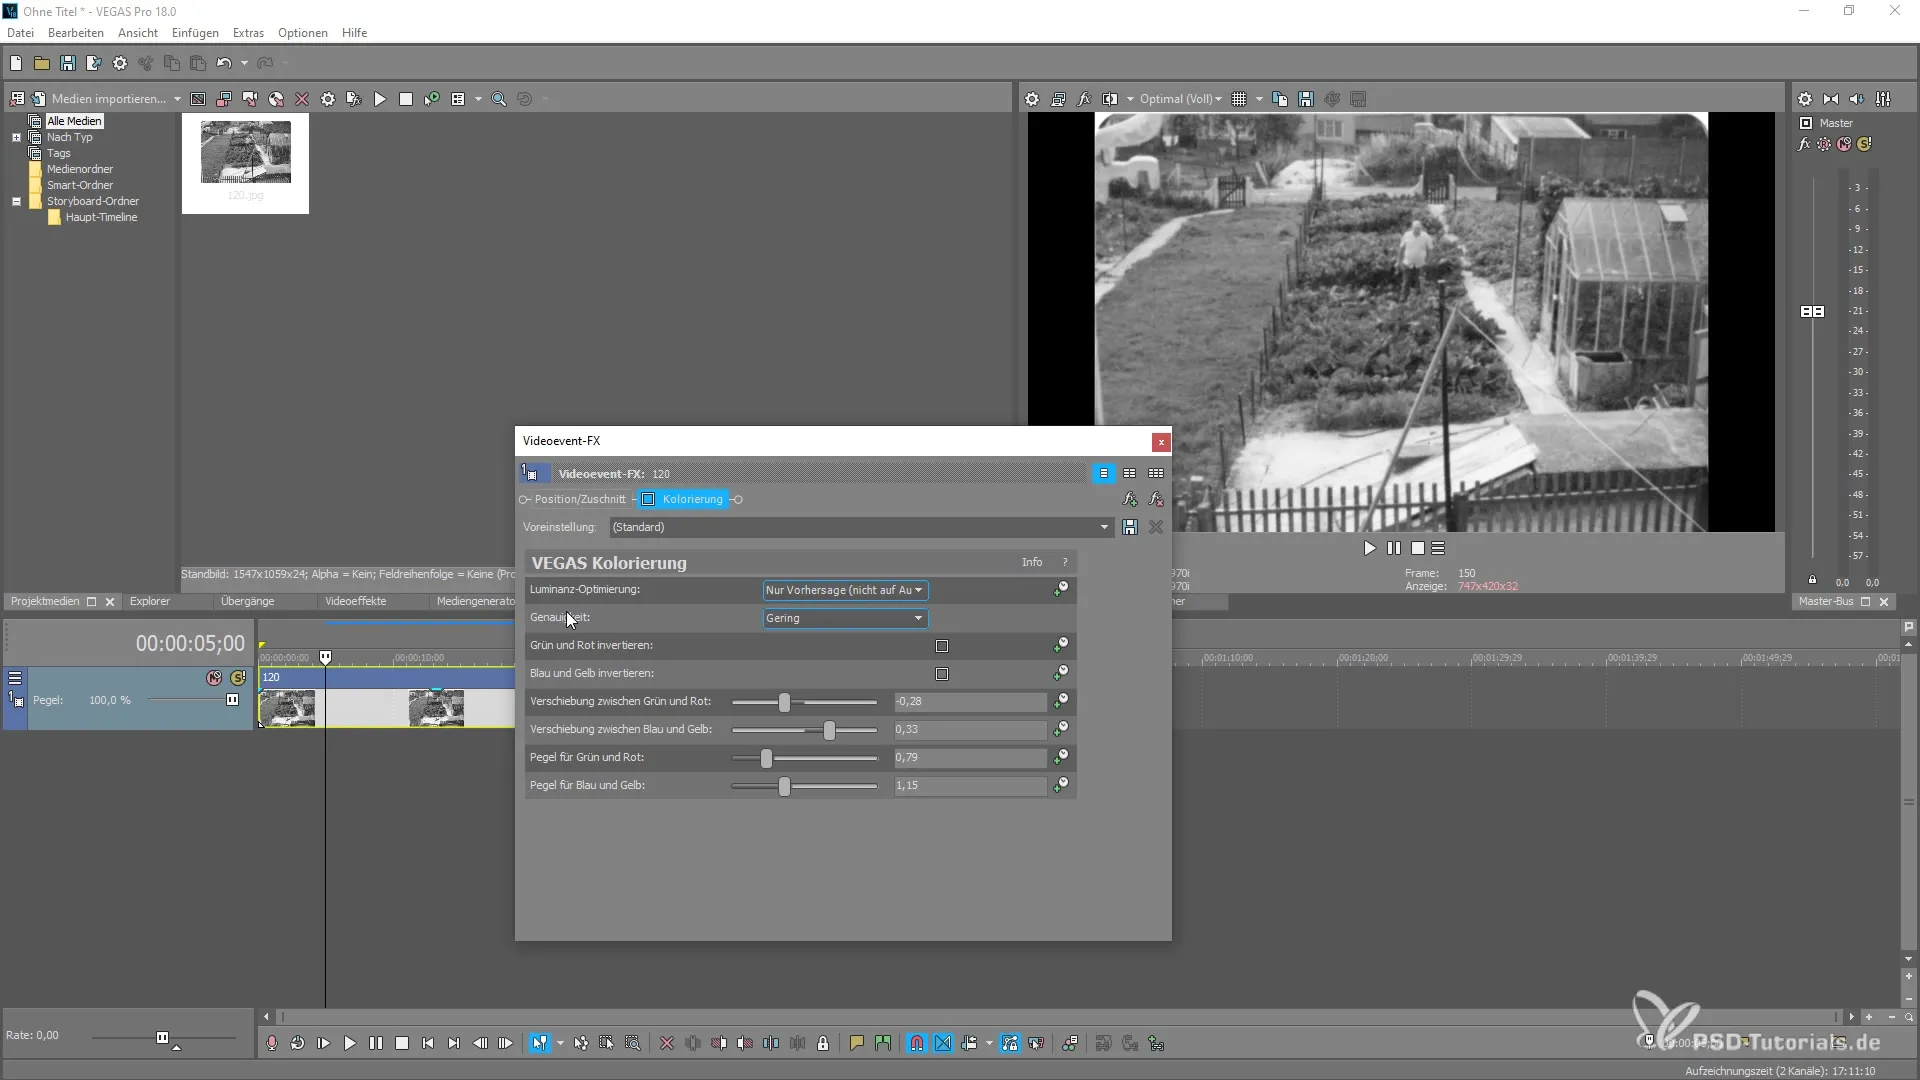Switch to the Übergänge tab
The height and width of the screenshot is (1080, 1920).
(x=247, y=601)
